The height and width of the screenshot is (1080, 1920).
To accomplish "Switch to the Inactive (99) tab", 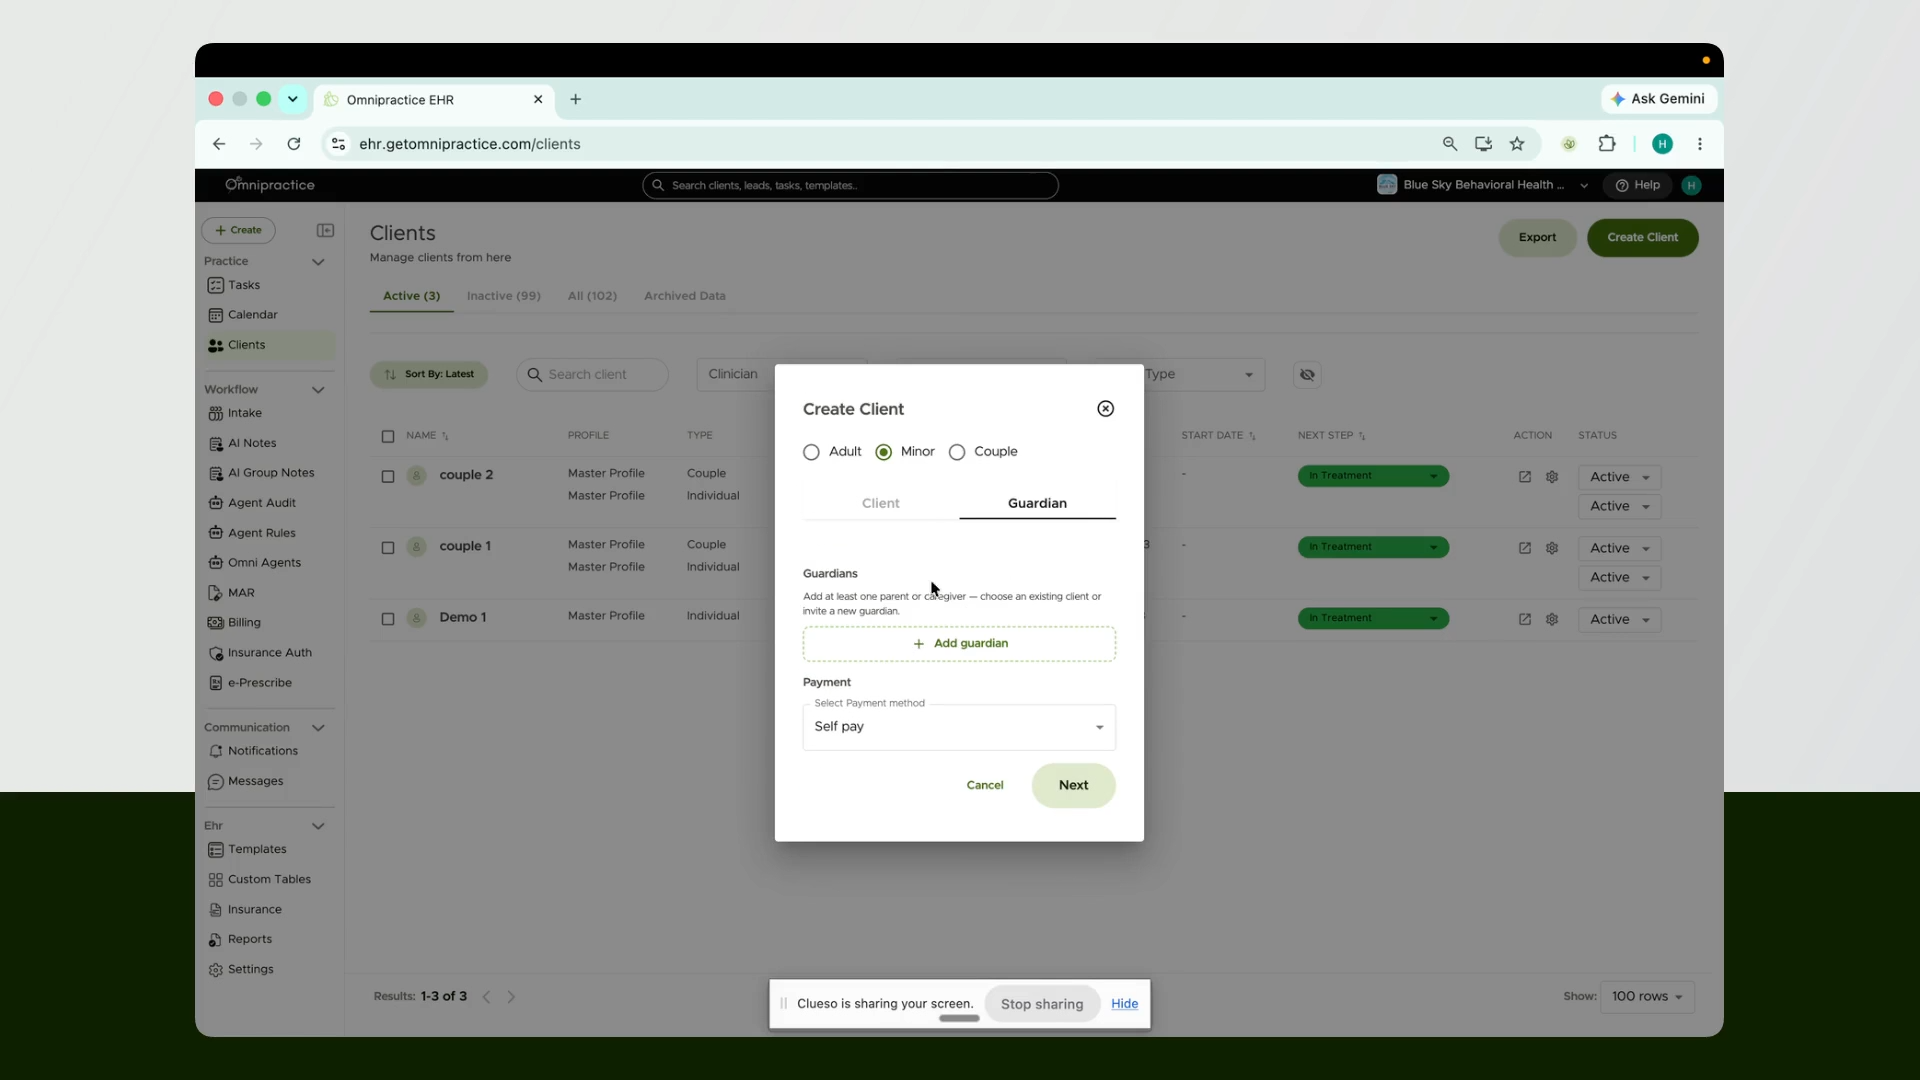I will click(503, 296).
